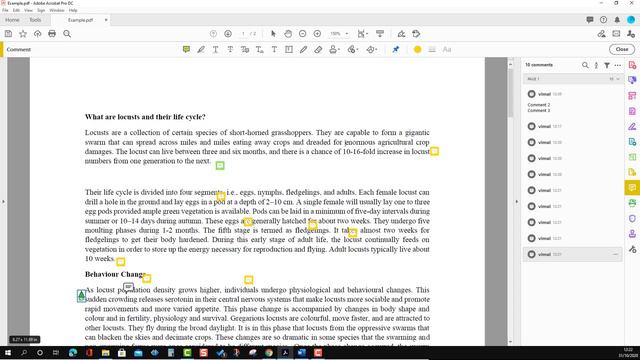Click the green stamp annotation in the margin
Image resolution: width=640 pixels, height=360 pixels.
tap(82, 296)
